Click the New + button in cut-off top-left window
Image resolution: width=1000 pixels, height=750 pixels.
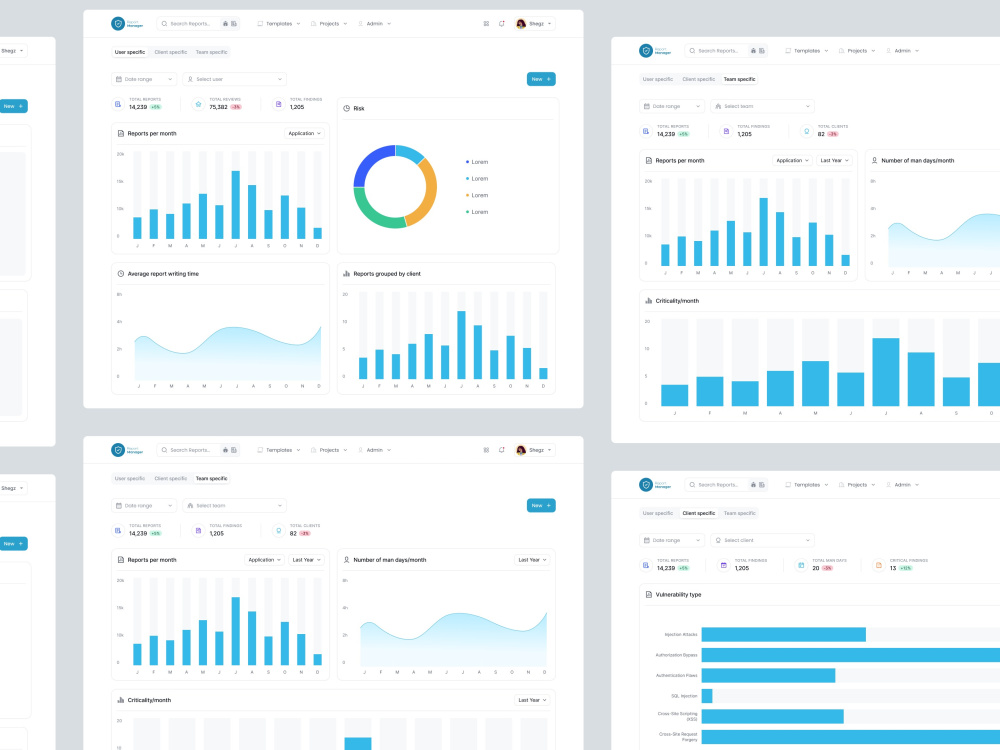tap(13, 106)
